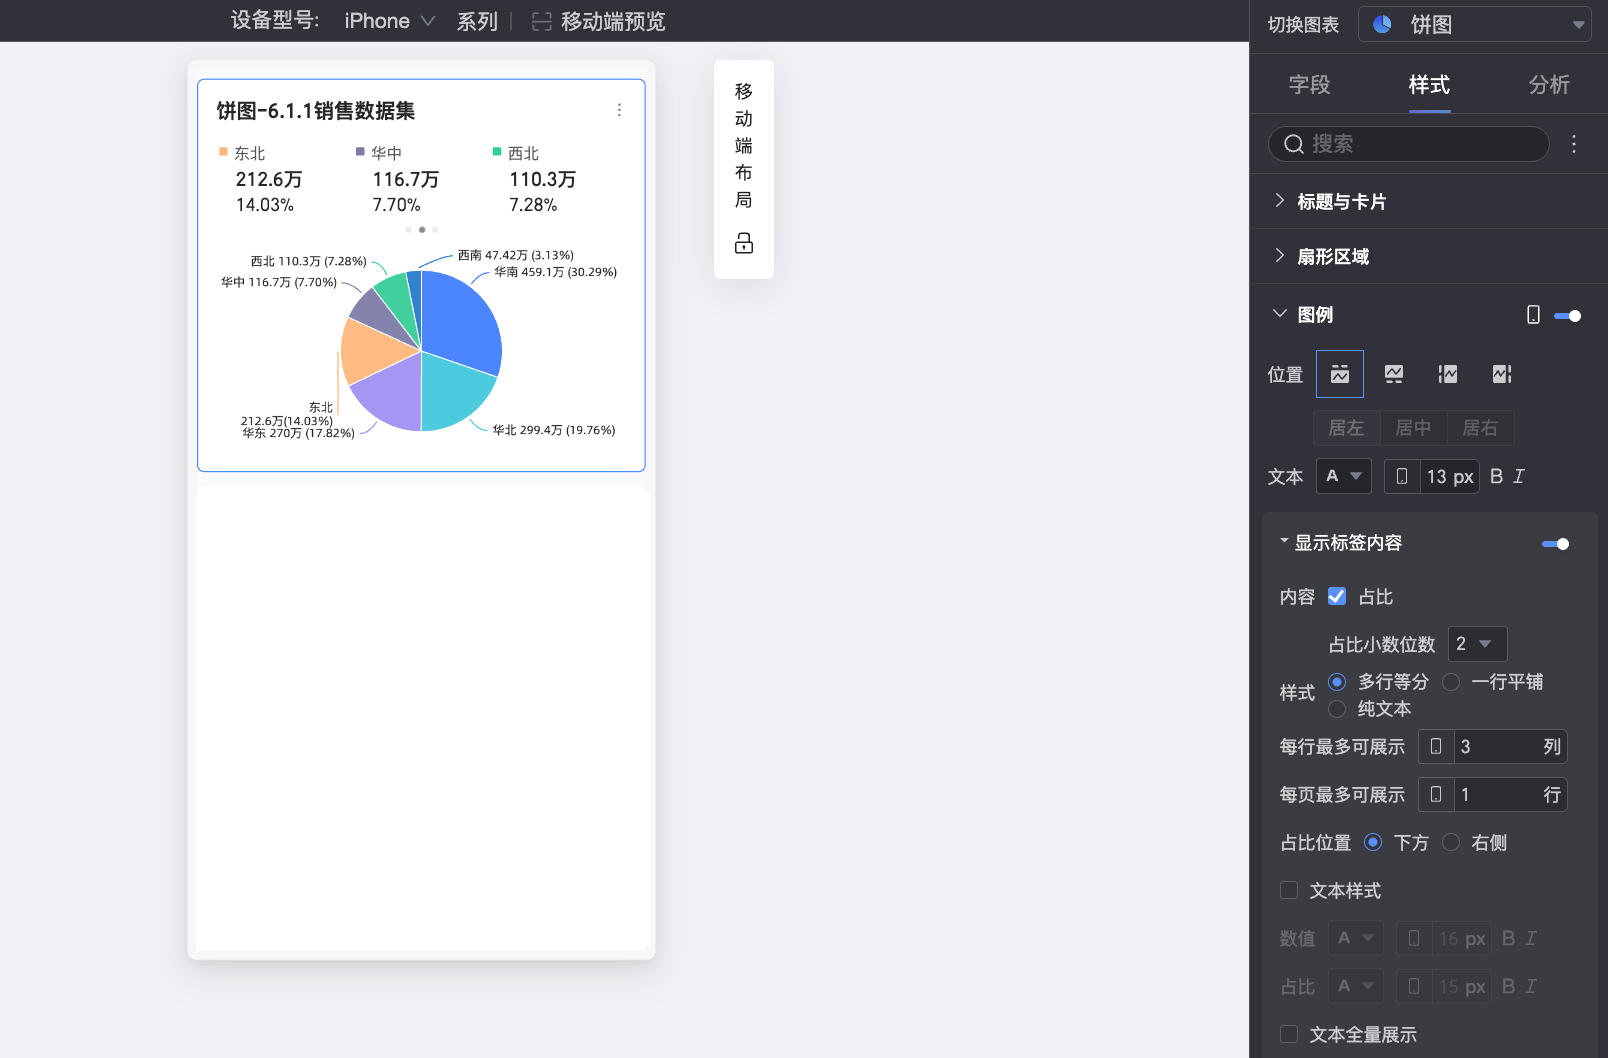Click mobile icon in 每页最多可展示 field
This screenshot has height=1058, width=1608.
[x=1436, y=794]
